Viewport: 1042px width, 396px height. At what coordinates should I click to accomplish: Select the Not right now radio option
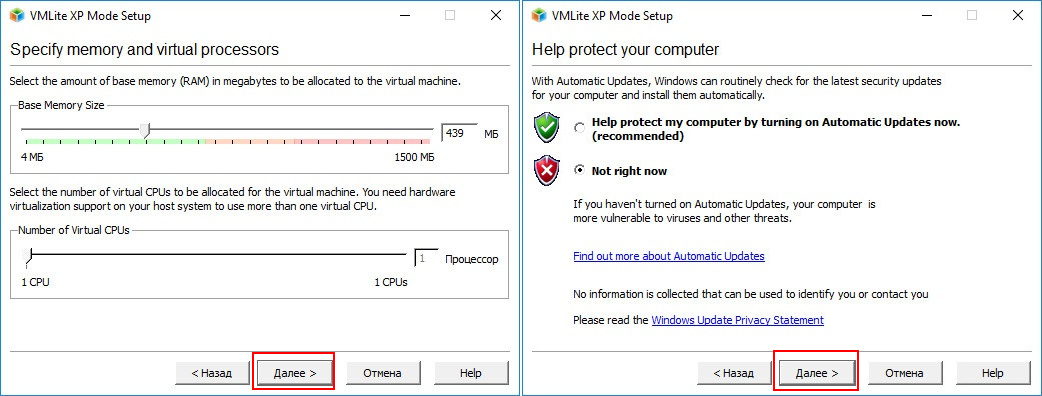[x=579, y=170]
